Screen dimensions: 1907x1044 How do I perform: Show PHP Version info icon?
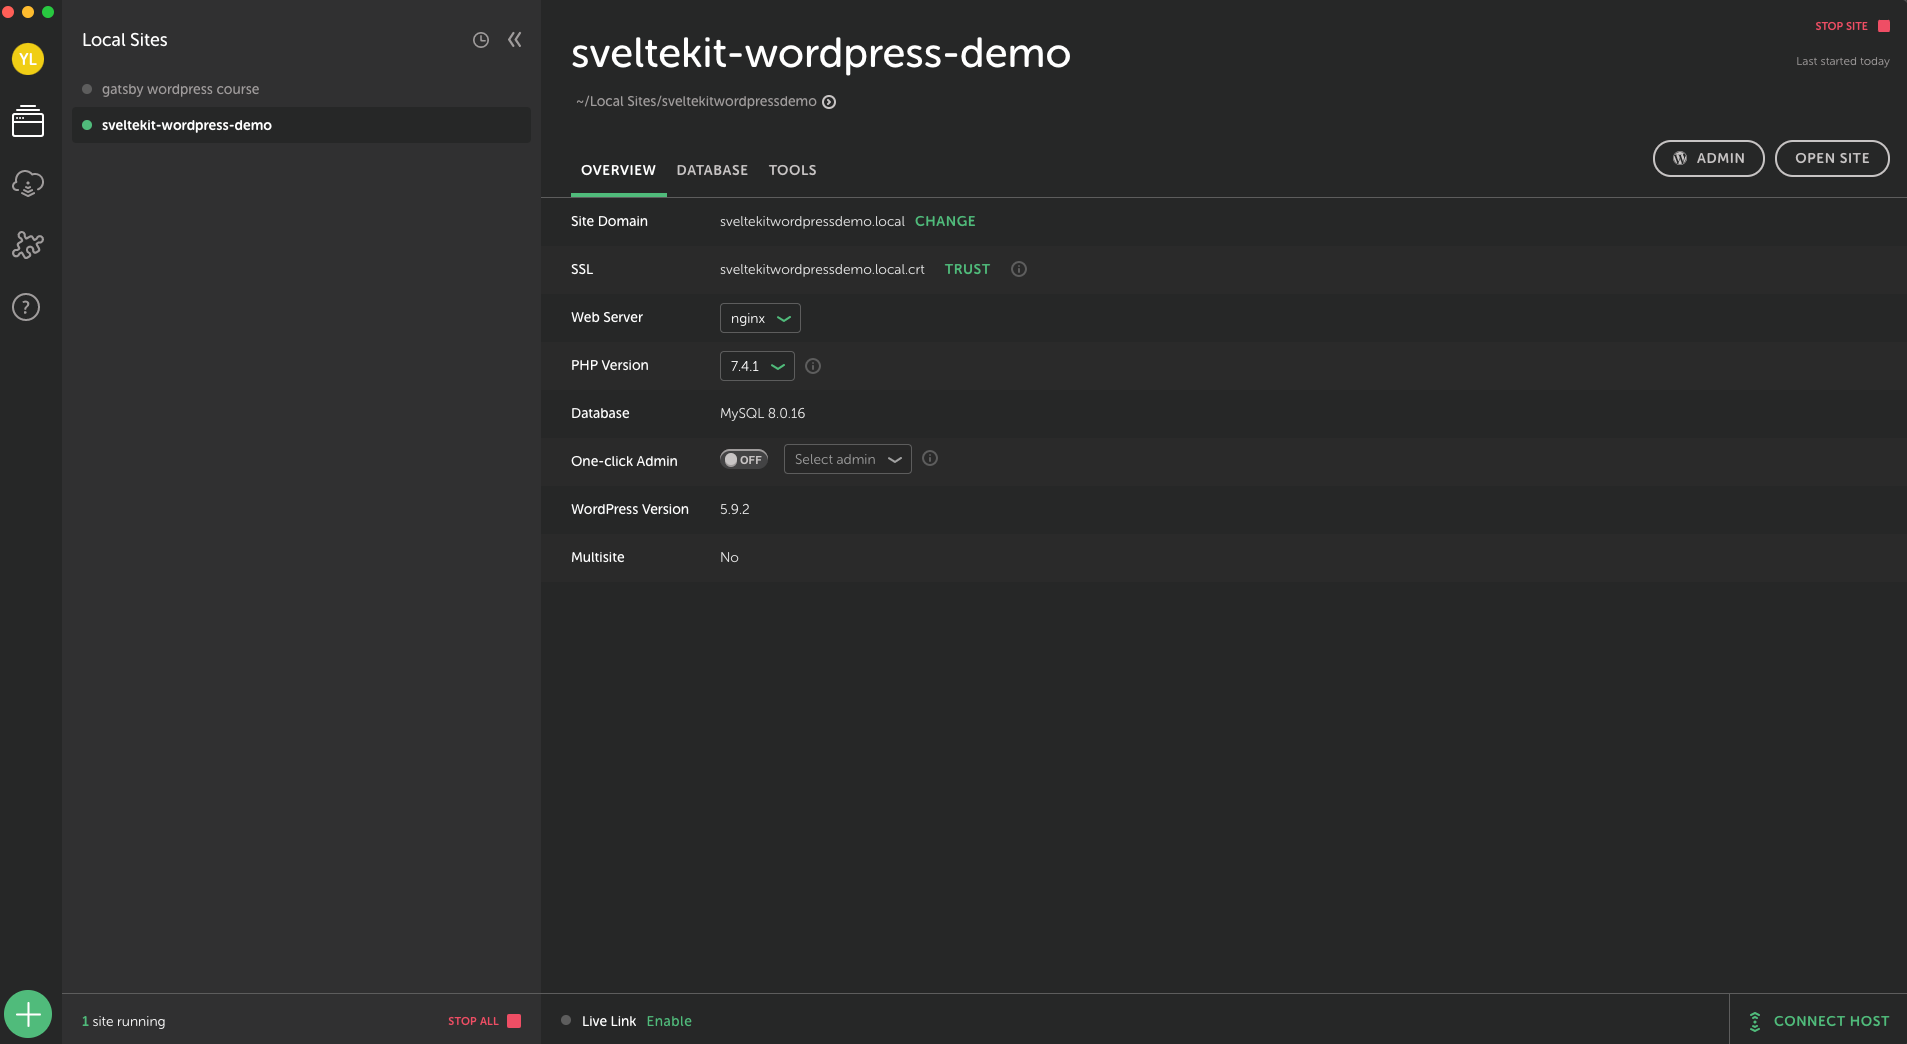[x=813, y=366]
